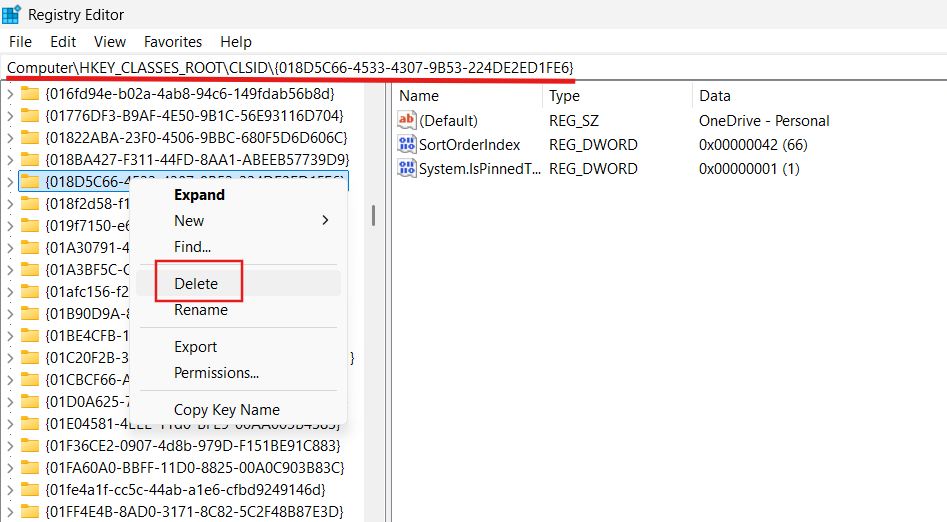This screenshot has width=947, height=522.
Task: Click the 0x00000001 (1) data cell
Action: [x=749, y=169]
